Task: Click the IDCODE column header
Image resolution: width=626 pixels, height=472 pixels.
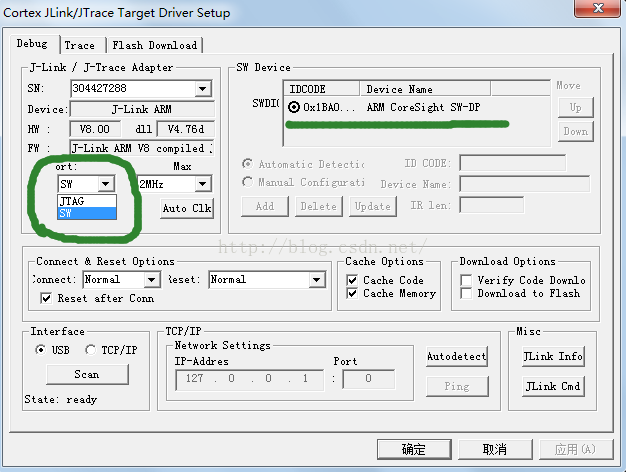Action: click(321, 89)
